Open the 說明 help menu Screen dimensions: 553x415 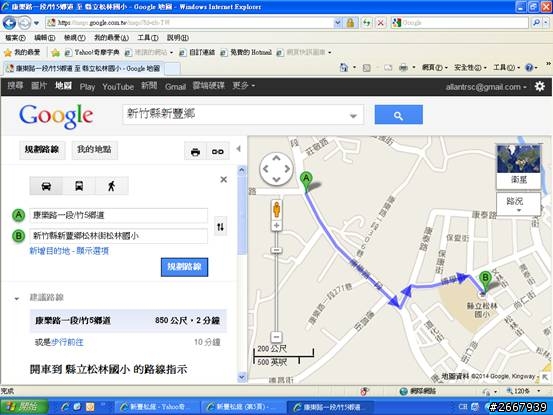coord(177,38)
